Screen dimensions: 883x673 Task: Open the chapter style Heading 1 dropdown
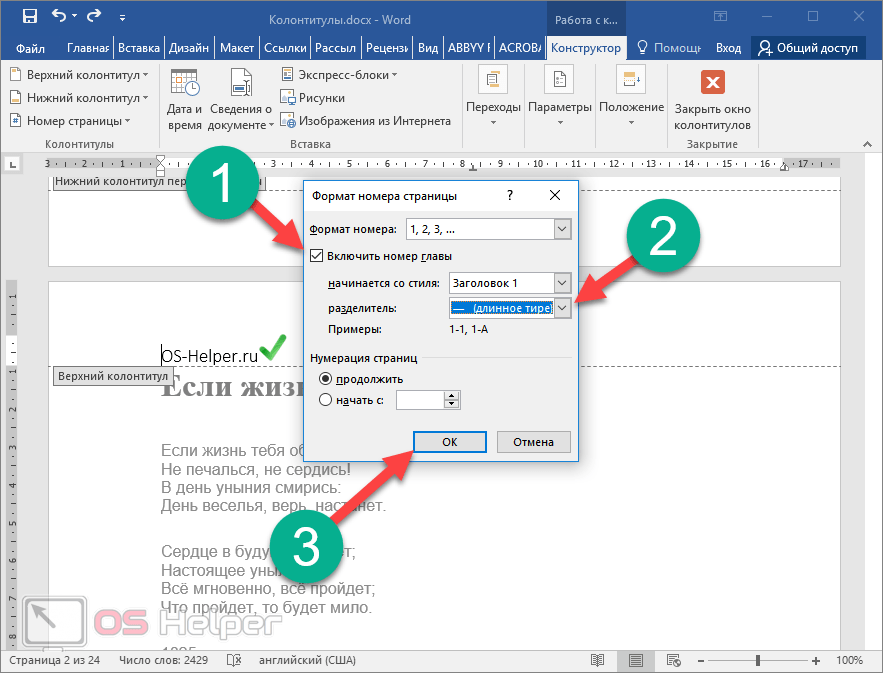click(x=562, y=284)
